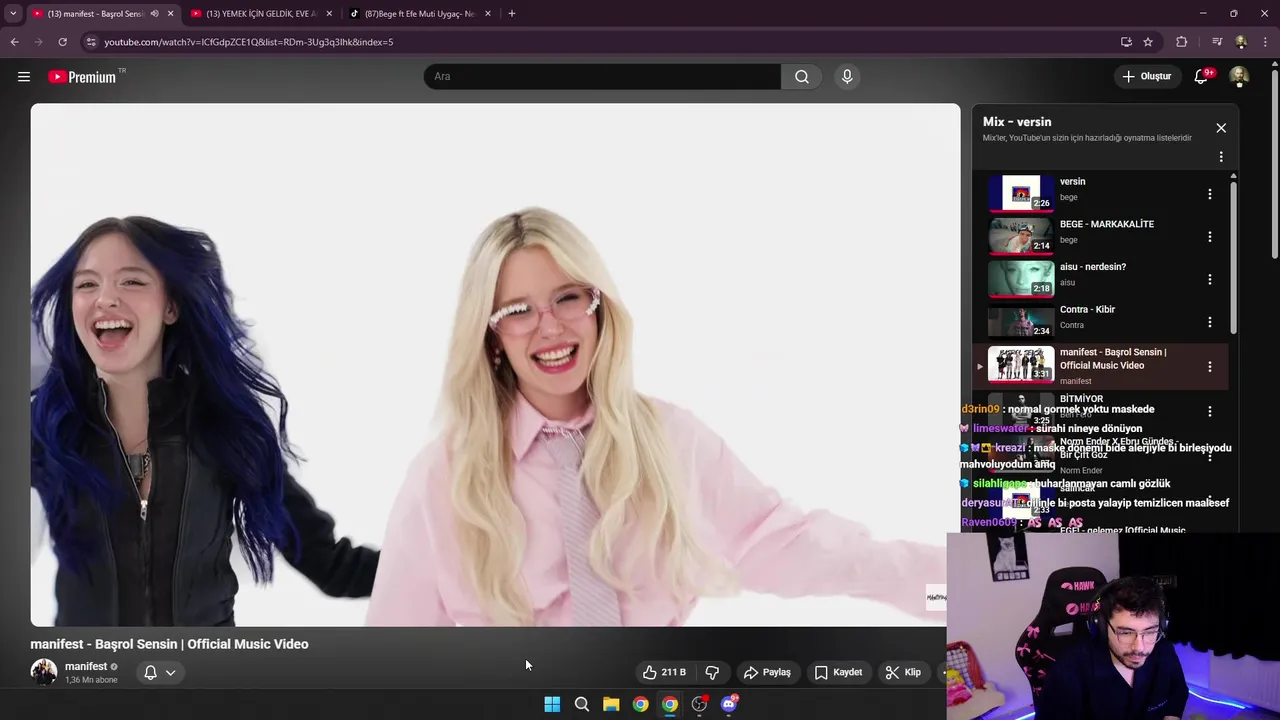Click the search magnifier button
Screen dimensions: 1280x720
[x=802, y=77]
